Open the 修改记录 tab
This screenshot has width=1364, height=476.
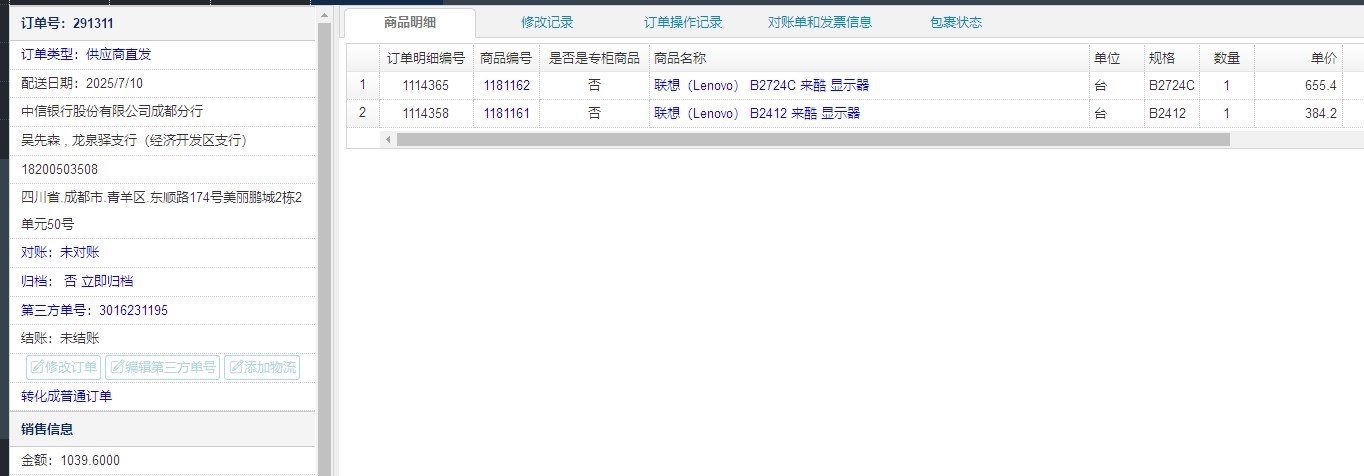[x=547, y=22]
